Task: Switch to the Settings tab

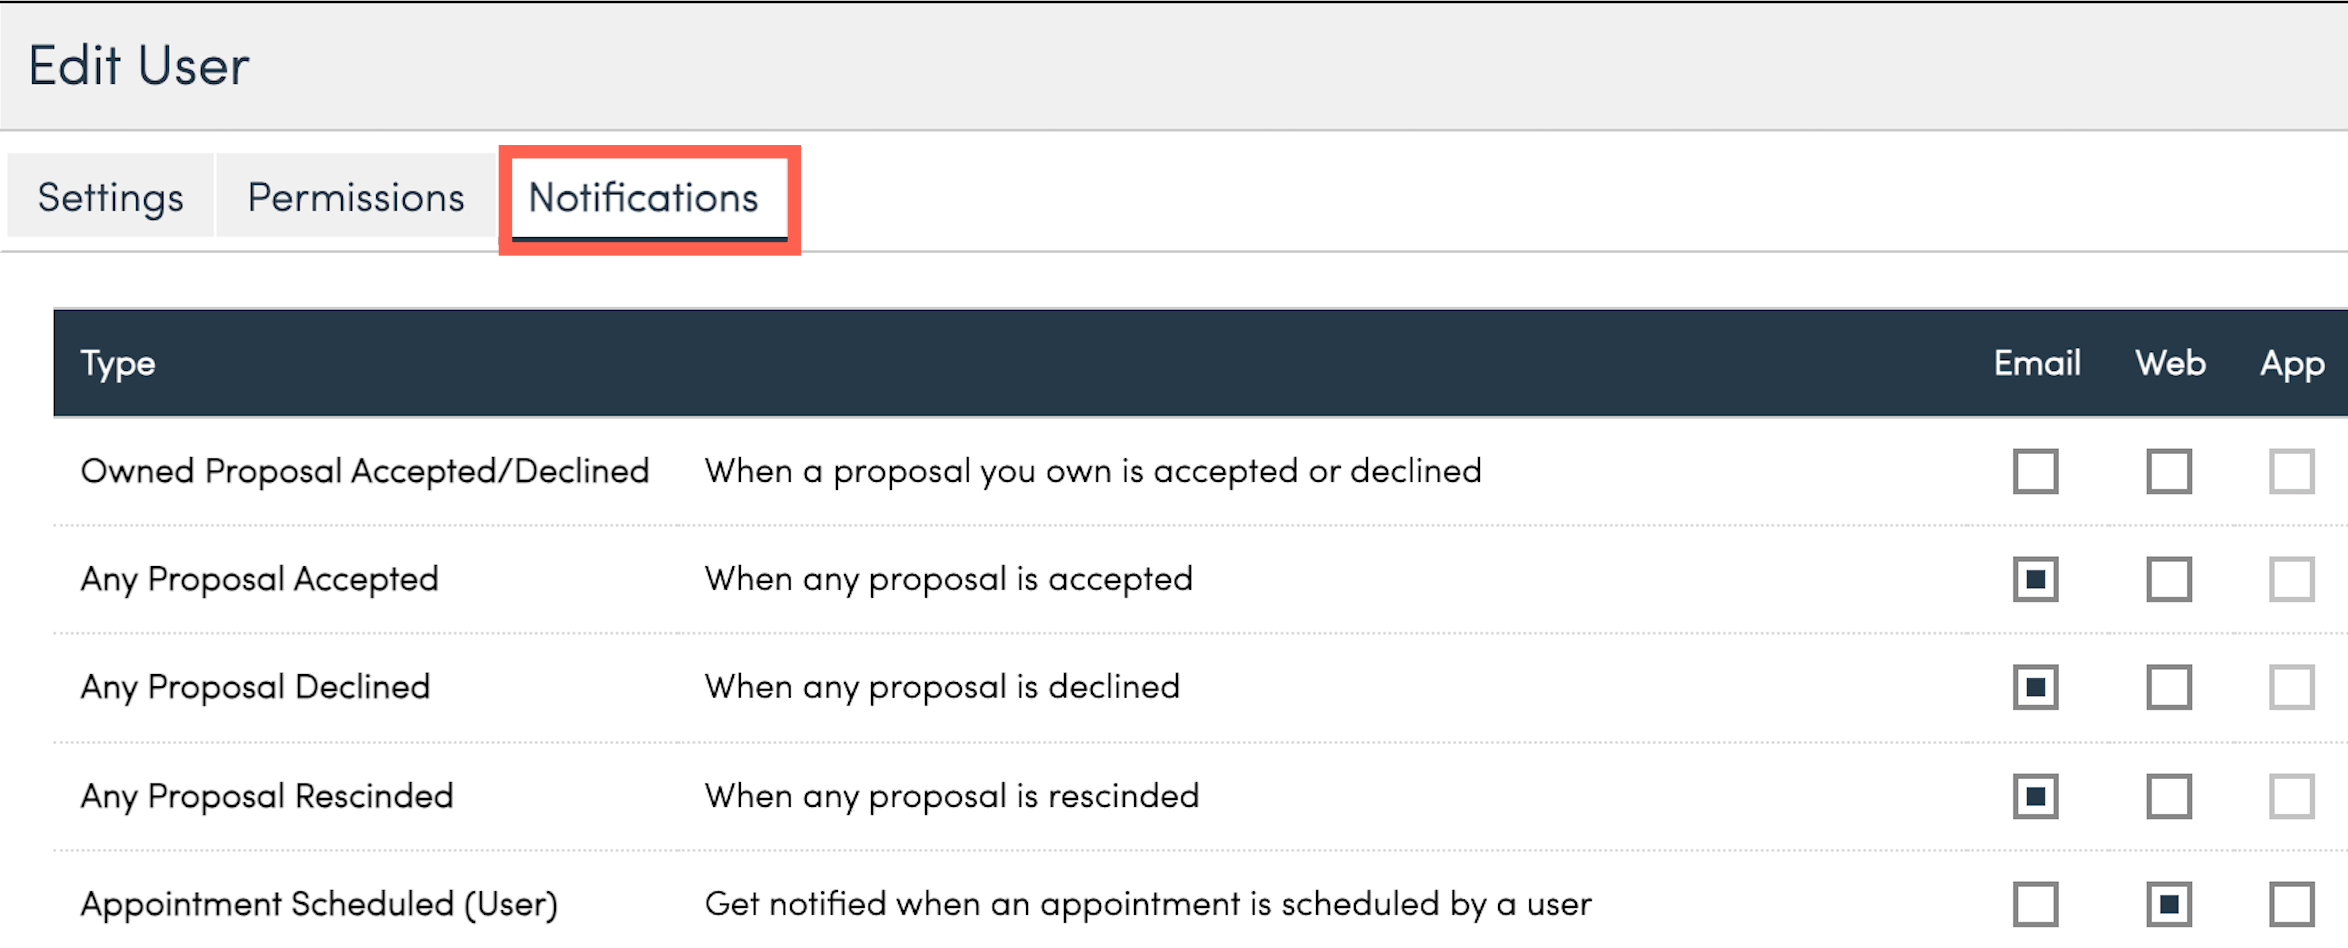Action: 110,197
